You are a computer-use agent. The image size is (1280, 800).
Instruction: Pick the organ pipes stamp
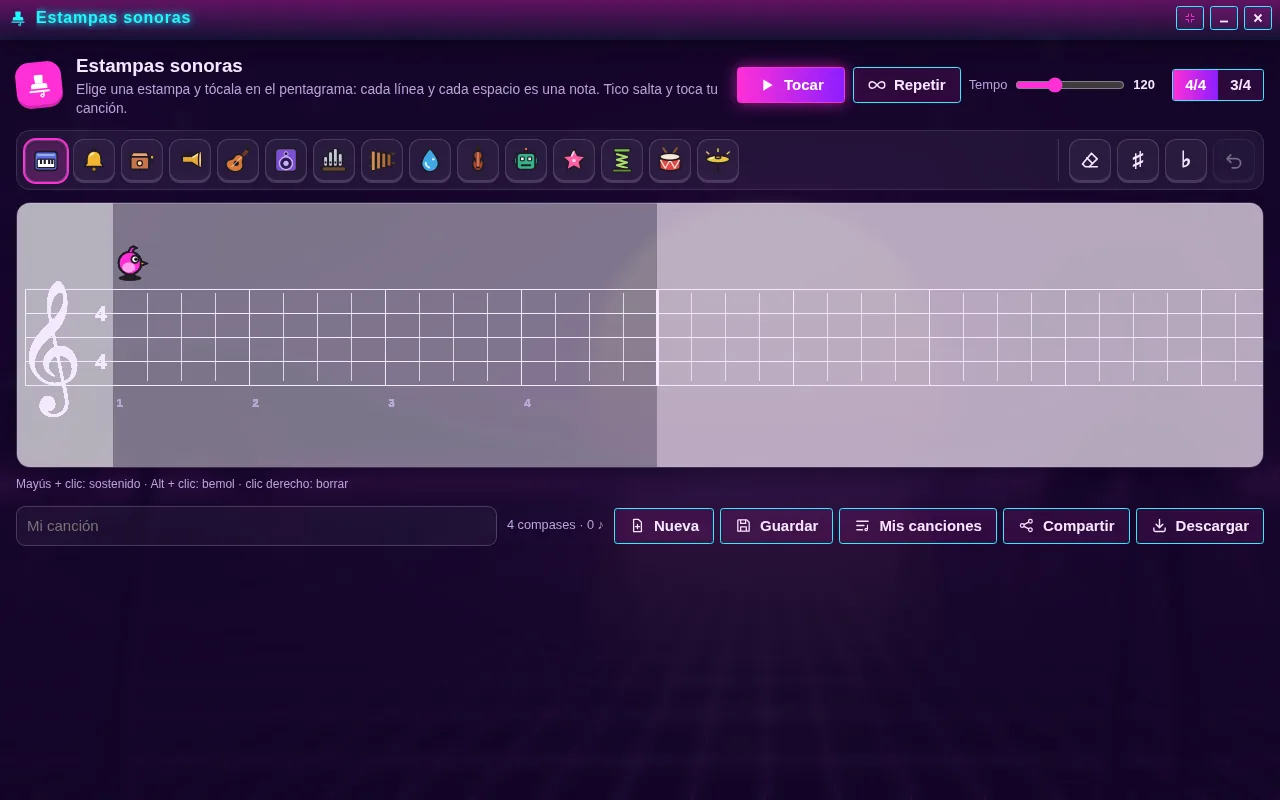click(x=334, y=161)
